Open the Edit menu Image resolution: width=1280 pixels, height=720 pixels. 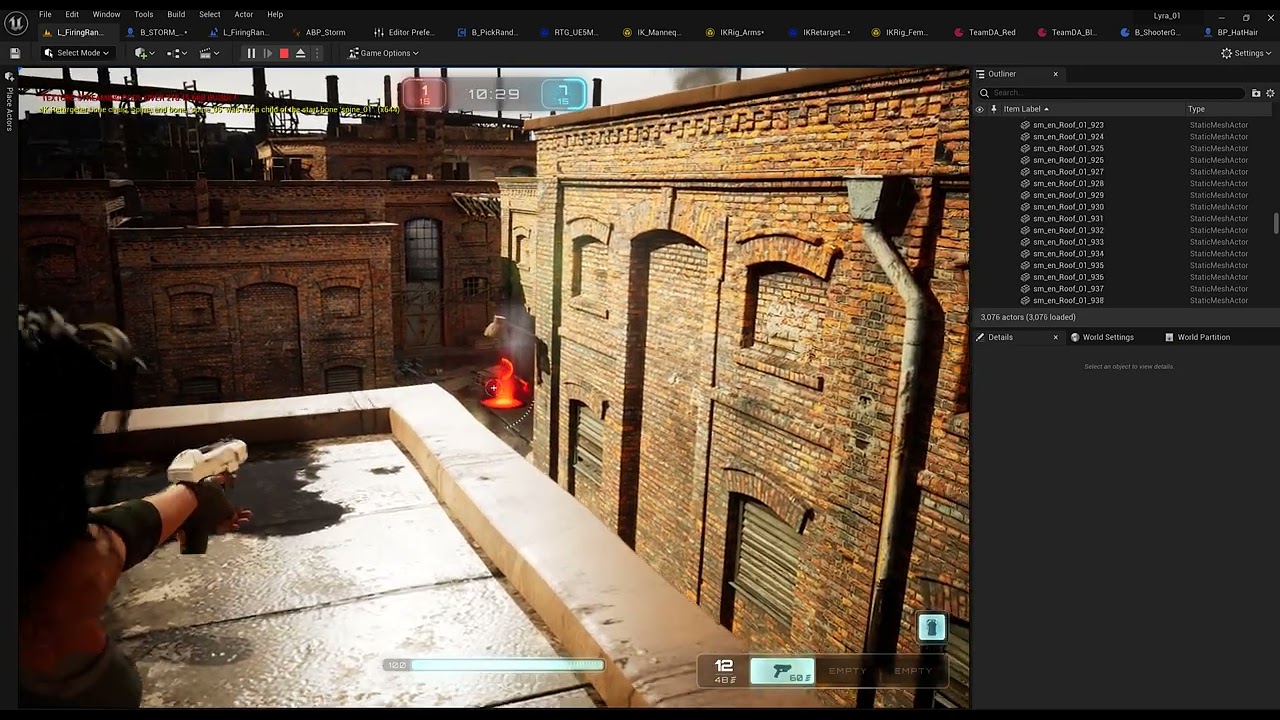point(72,14)
